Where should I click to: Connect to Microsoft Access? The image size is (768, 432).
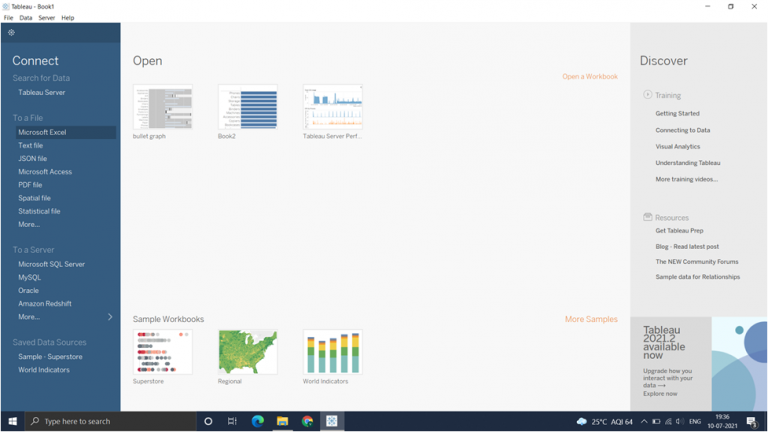[x=45, y=172]
